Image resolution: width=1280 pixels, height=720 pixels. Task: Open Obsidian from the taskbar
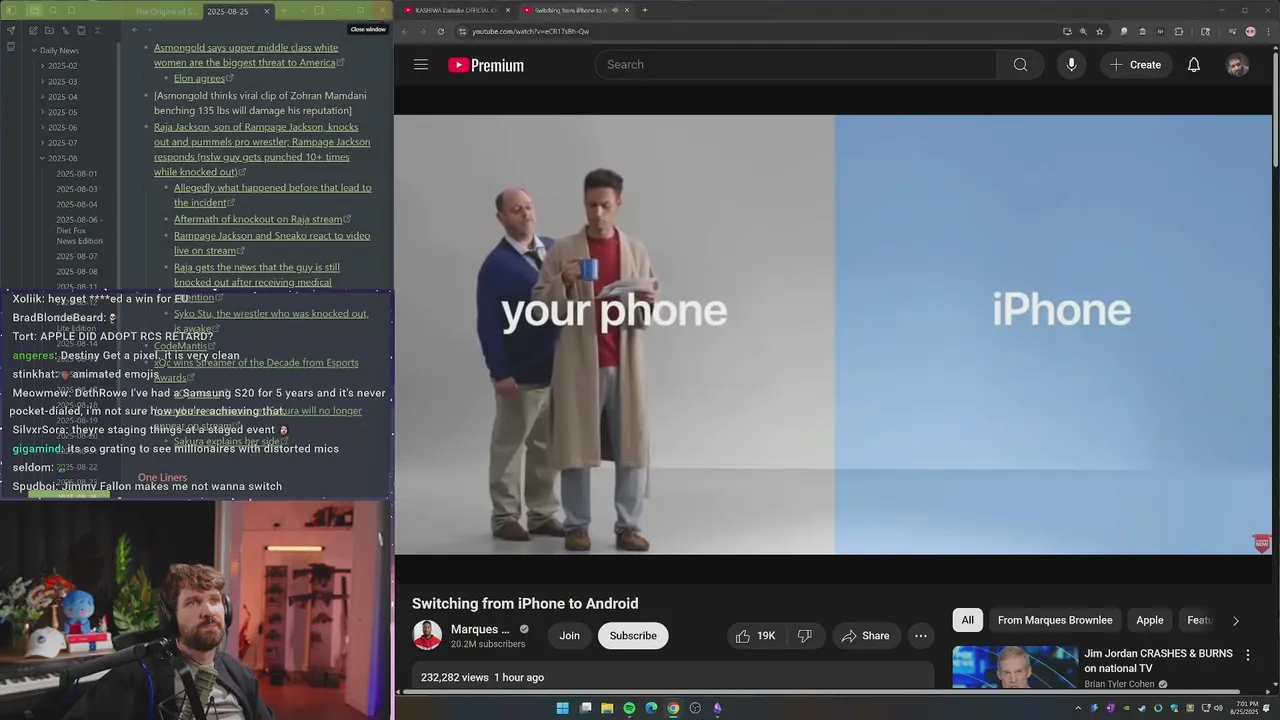click(x=717, y=708)
